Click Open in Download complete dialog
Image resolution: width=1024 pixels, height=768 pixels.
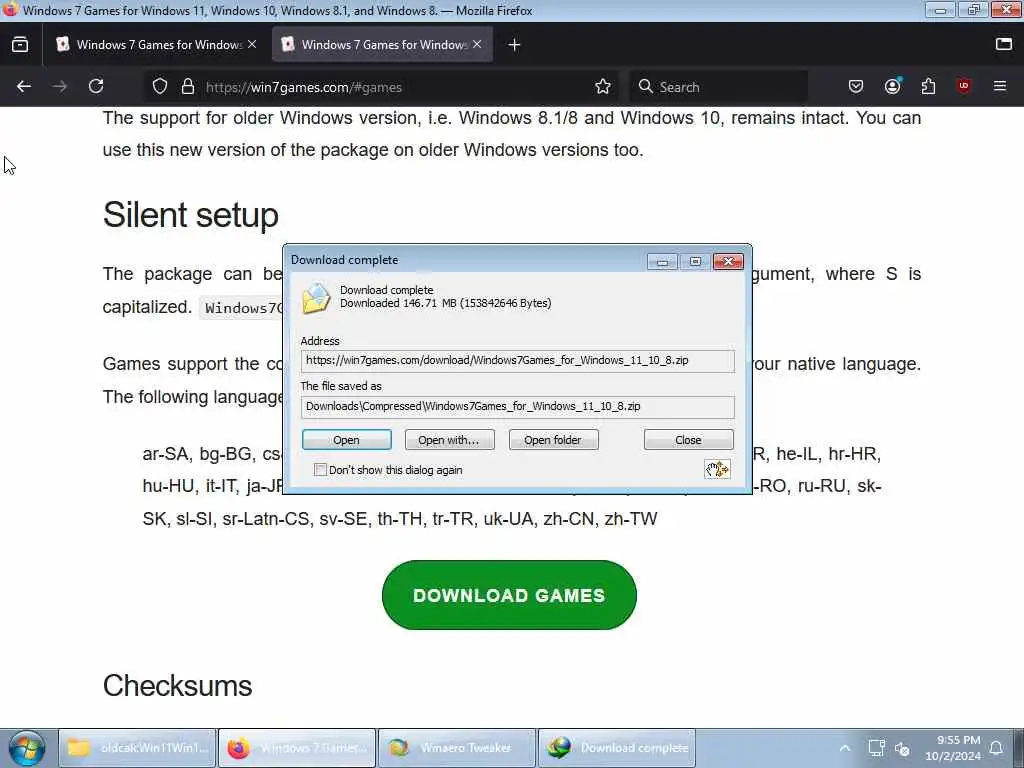tap(346, 440)
